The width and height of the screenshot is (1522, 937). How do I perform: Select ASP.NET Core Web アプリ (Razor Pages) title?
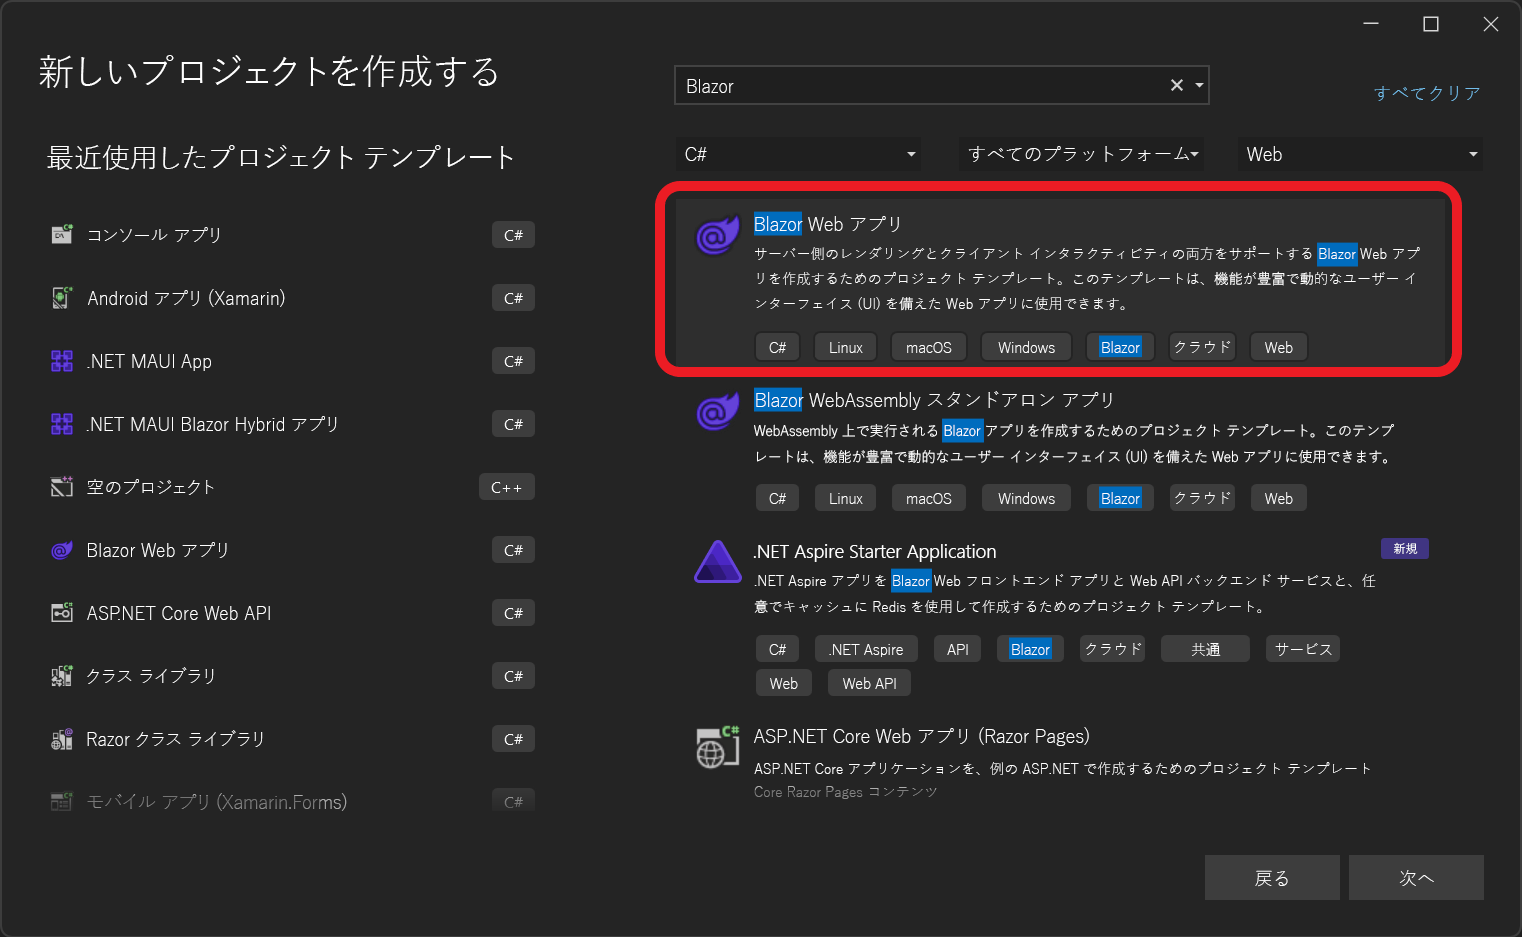(922, 737)
